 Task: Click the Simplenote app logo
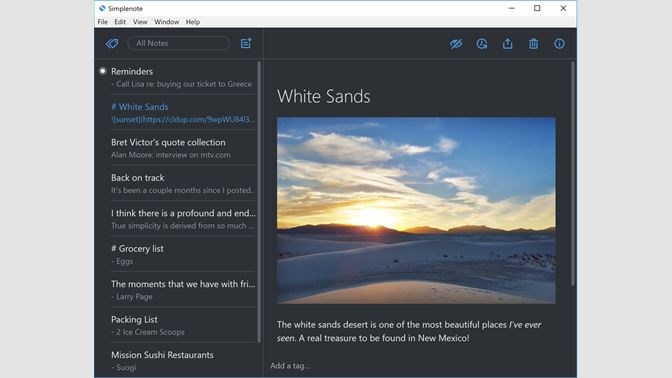[102, 8]
